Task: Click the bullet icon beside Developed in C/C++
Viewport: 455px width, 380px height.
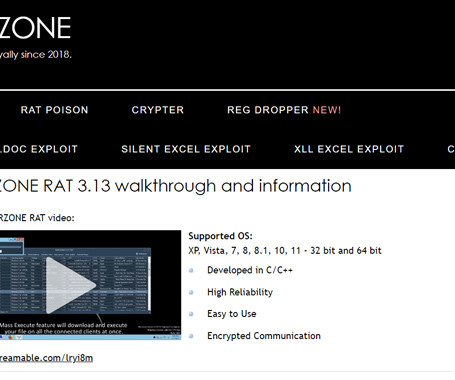Action: pos(191,270)
